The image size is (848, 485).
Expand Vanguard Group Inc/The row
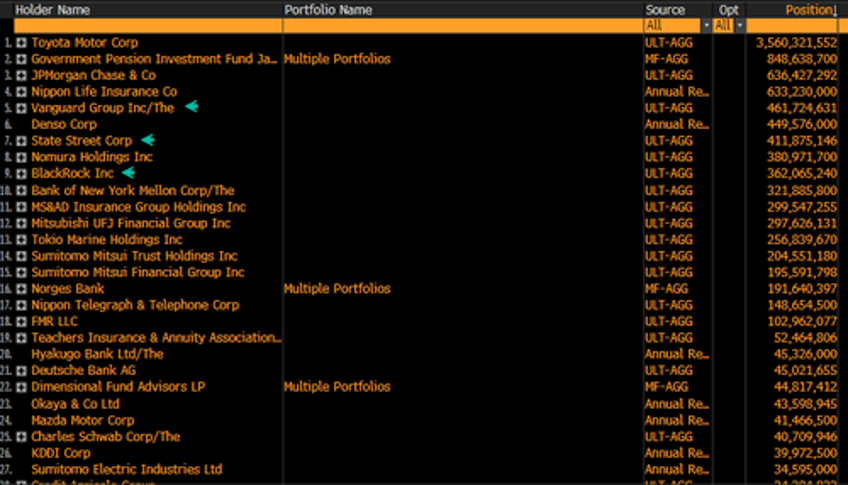(21, 108)
